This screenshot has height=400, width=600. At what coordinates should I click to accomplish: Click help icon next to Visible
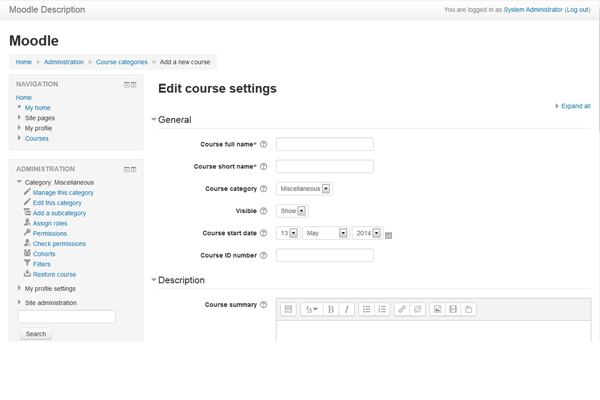click(x=264, y=211)
